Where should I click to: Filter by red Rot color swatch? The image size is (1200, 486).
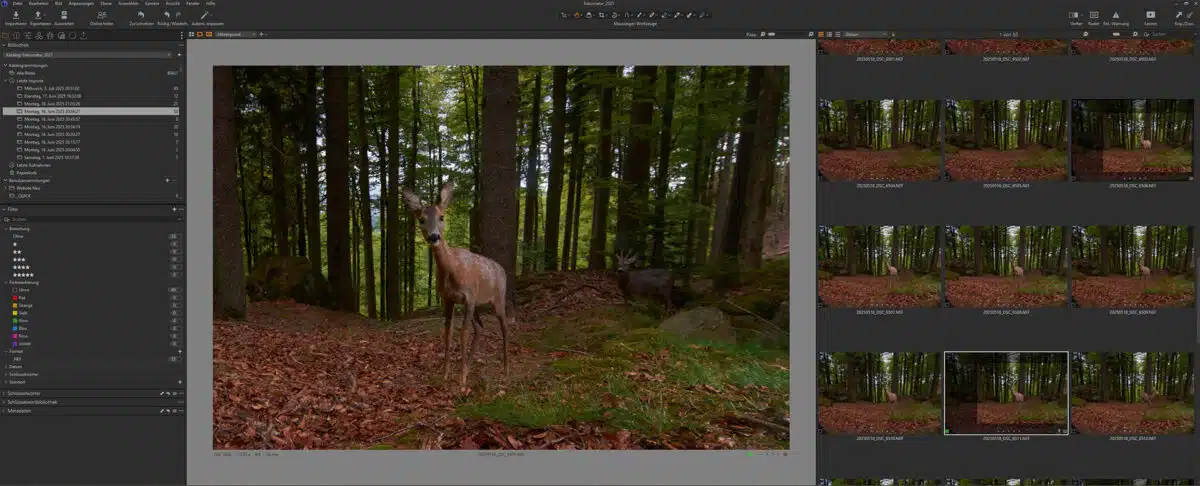click(15, 298)
